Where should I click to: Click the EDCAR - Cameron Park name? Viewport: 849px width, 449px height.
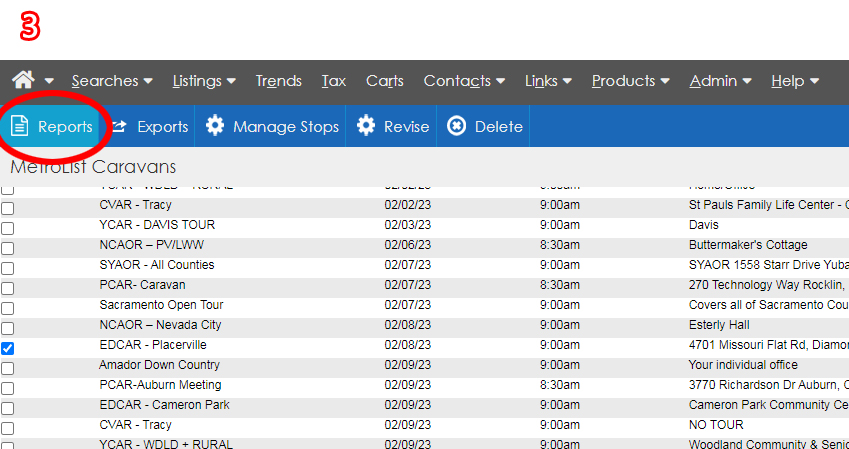pos(165,405)
